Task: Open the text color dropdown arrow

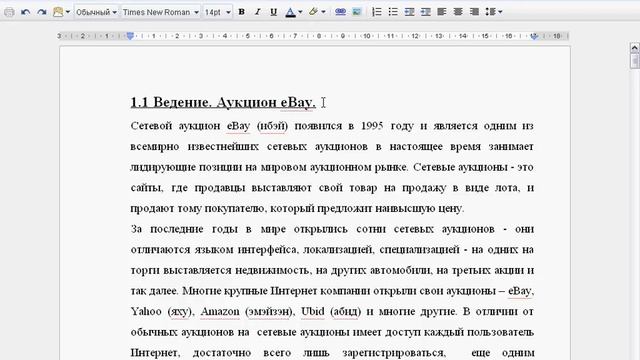Action: 300,12
